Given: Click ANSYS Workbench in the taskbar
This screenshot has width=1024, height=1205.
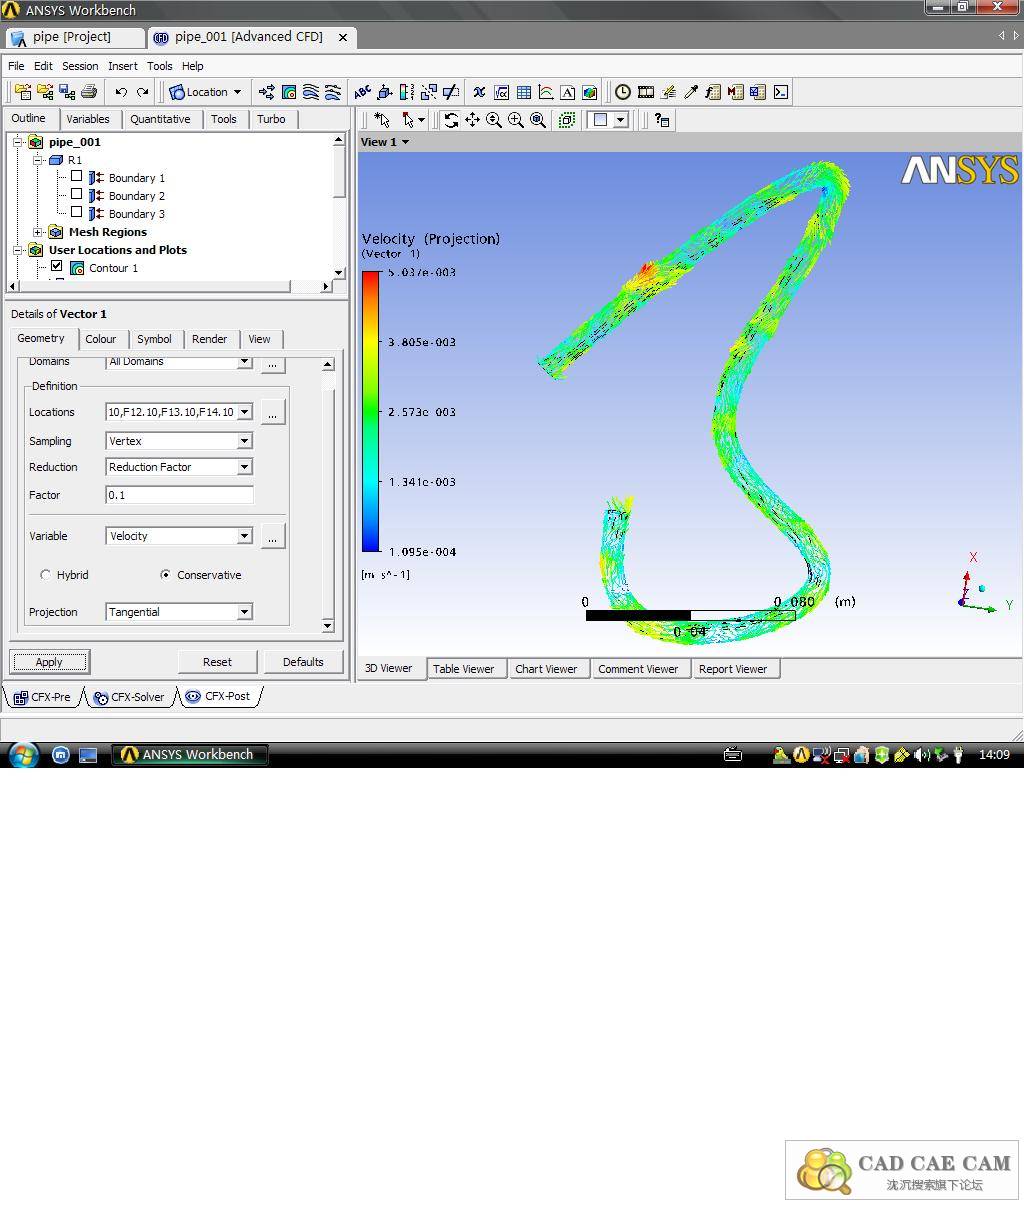Looking at the screenshot, I should pos(189,755).
